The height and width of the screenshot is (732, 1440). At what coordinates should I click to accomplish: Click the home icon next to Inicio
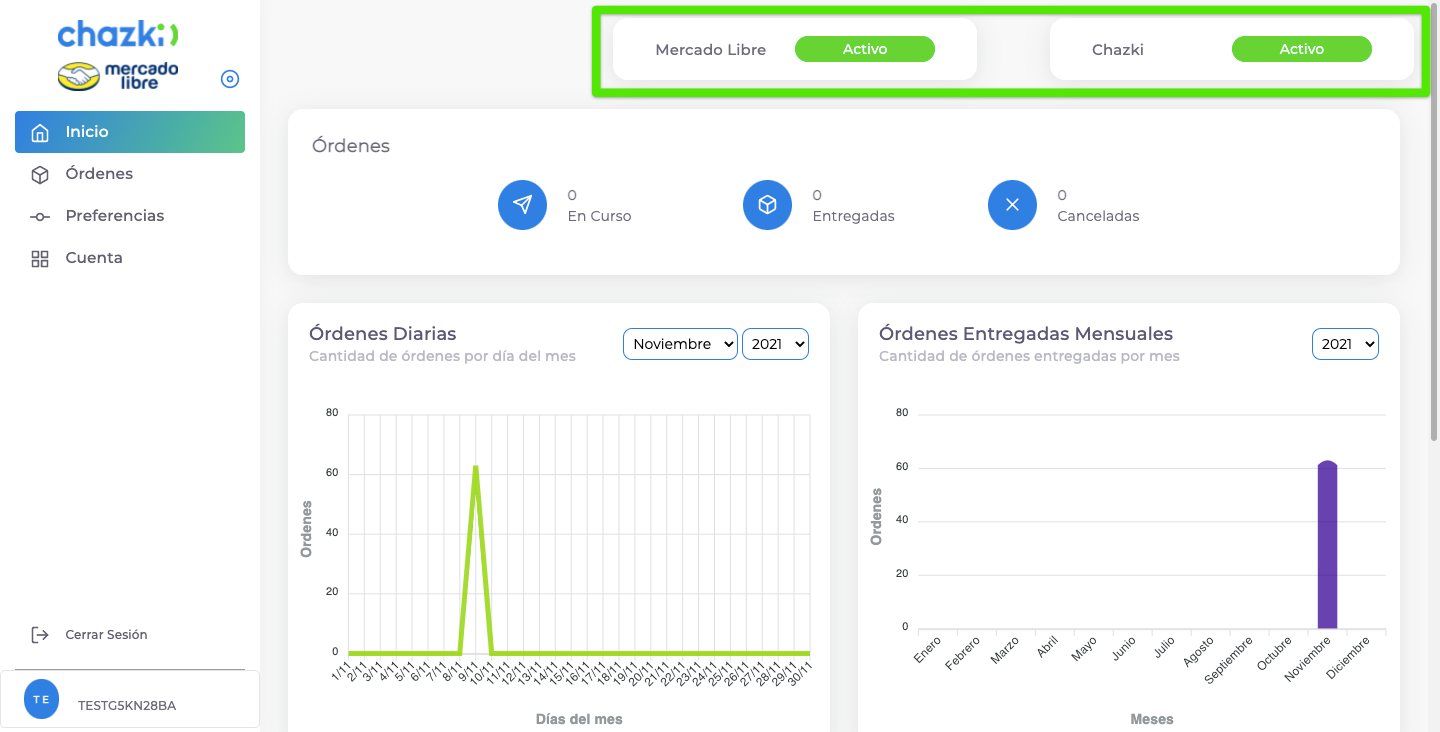pos(40,132)
